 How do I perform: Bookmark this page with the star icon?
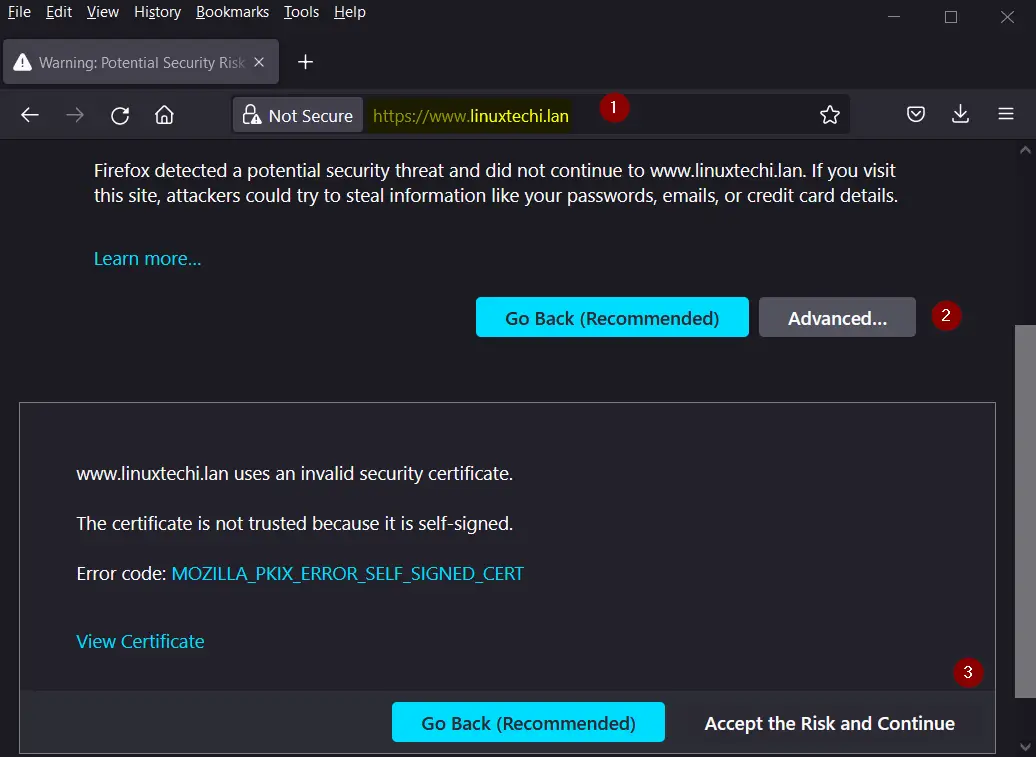[829, 115]
